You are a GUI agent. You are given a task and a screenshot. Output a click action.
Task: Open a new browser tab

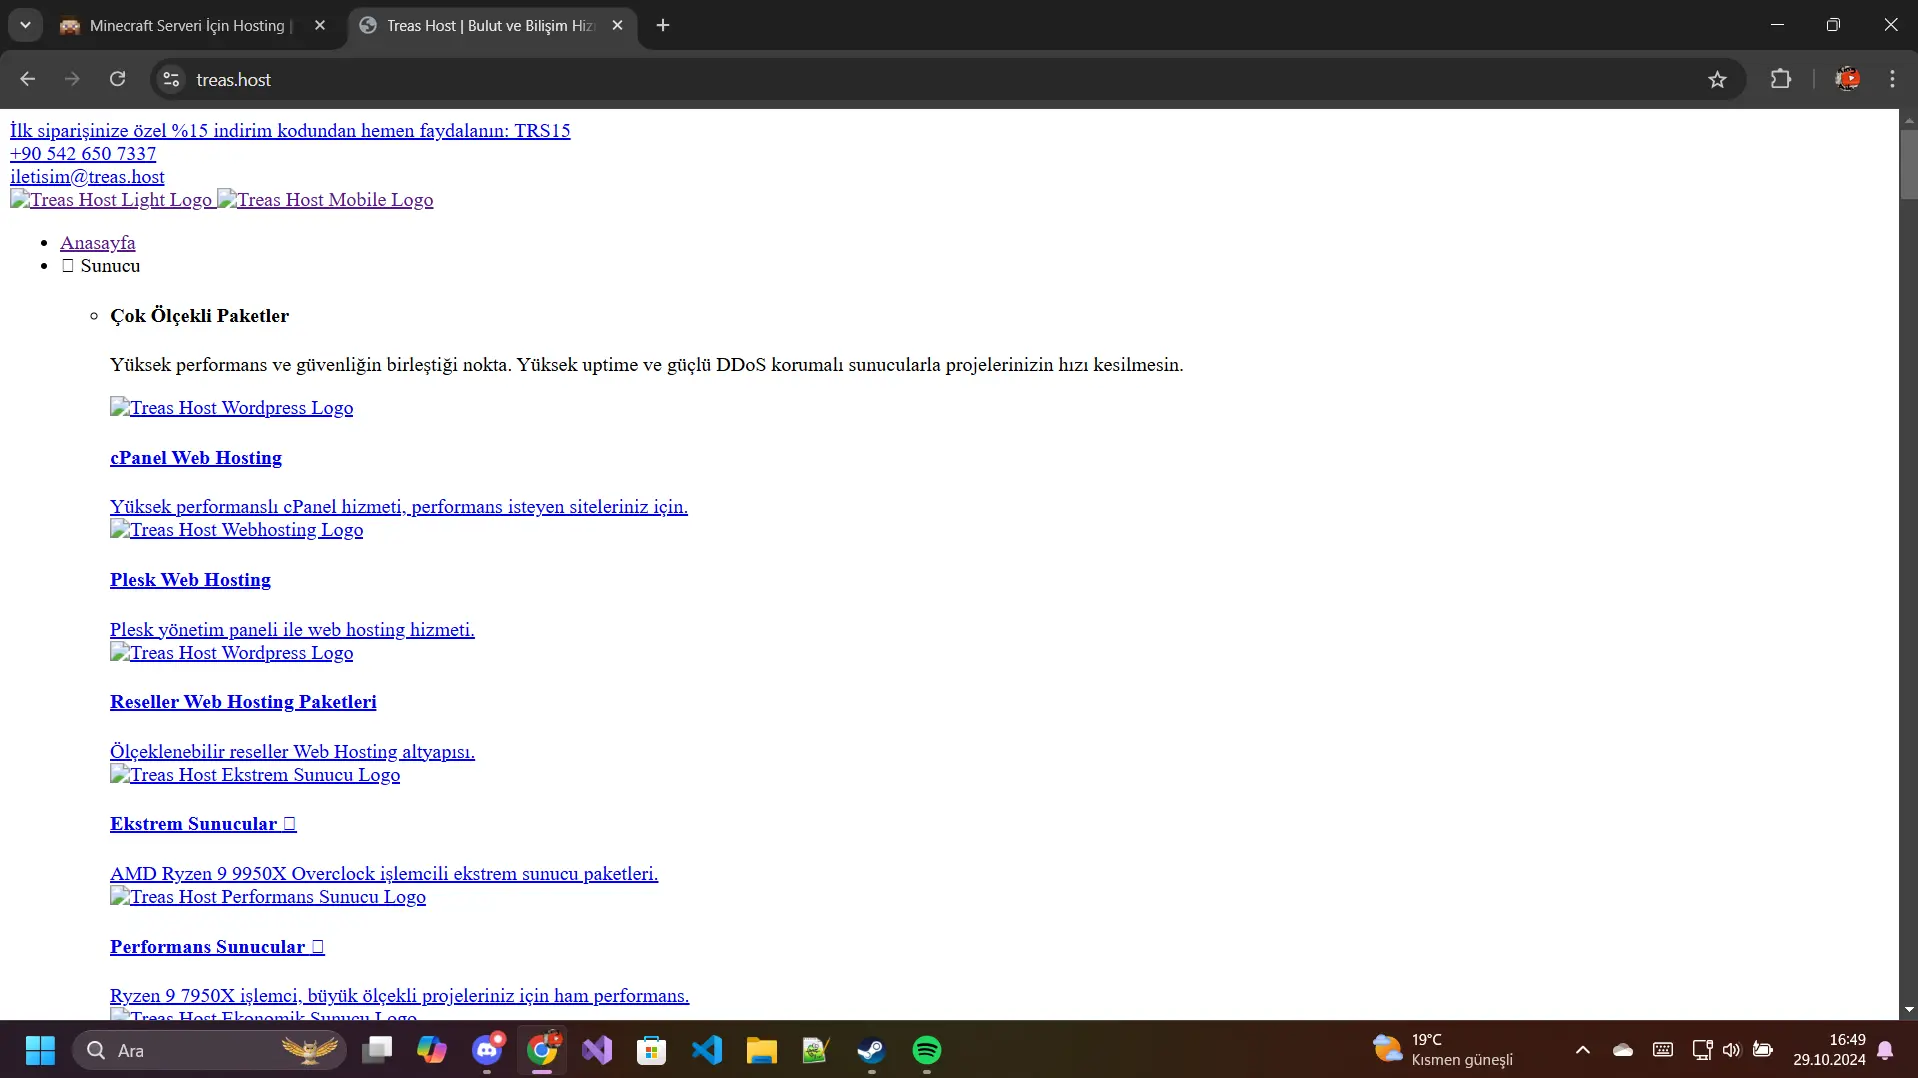663,25
